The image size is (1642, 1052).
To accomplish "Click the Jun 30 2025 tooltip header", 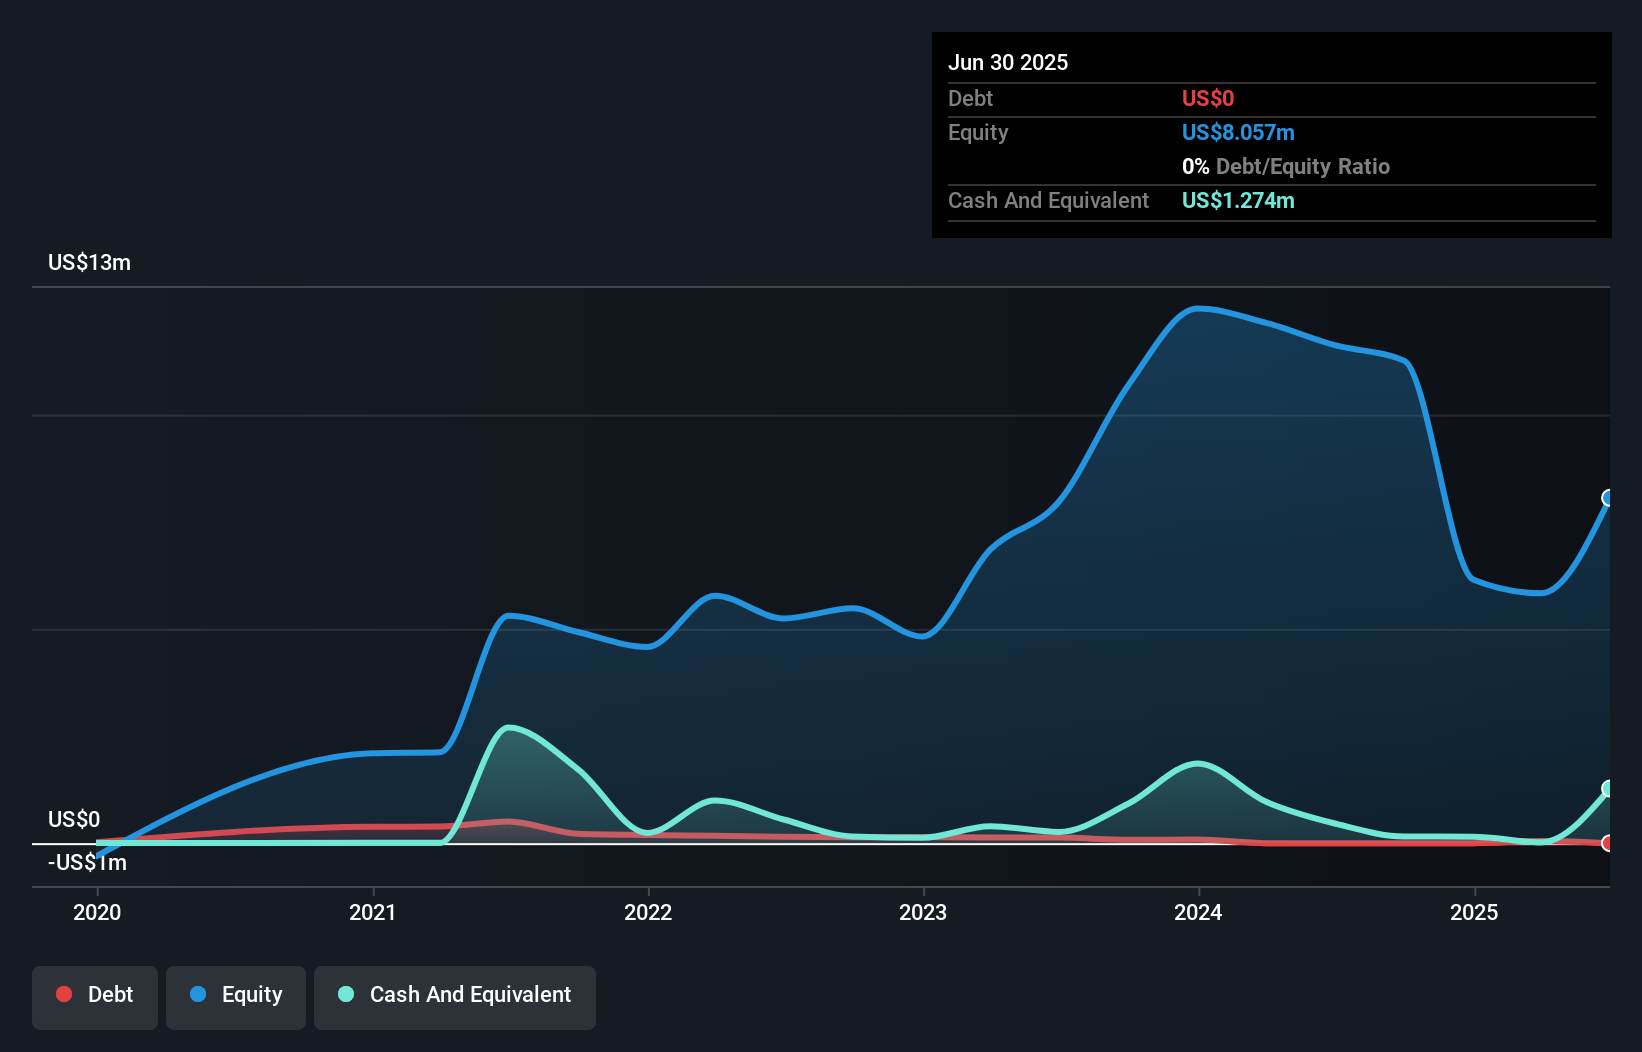I will [x=1008, y=62].
